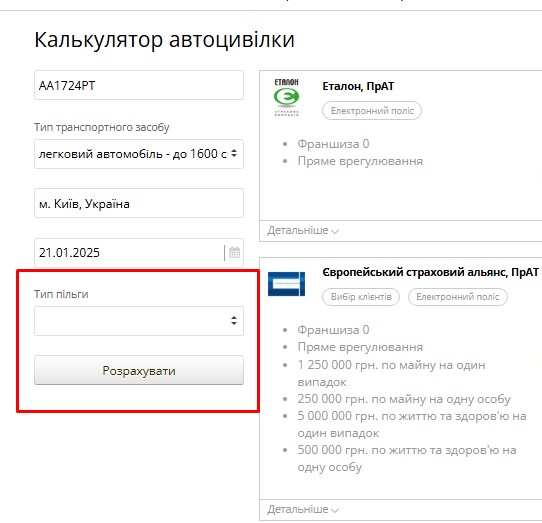Click the arrows on the Тип пільги select
Screen dimensions: 542x523
[x=234, y=320]
